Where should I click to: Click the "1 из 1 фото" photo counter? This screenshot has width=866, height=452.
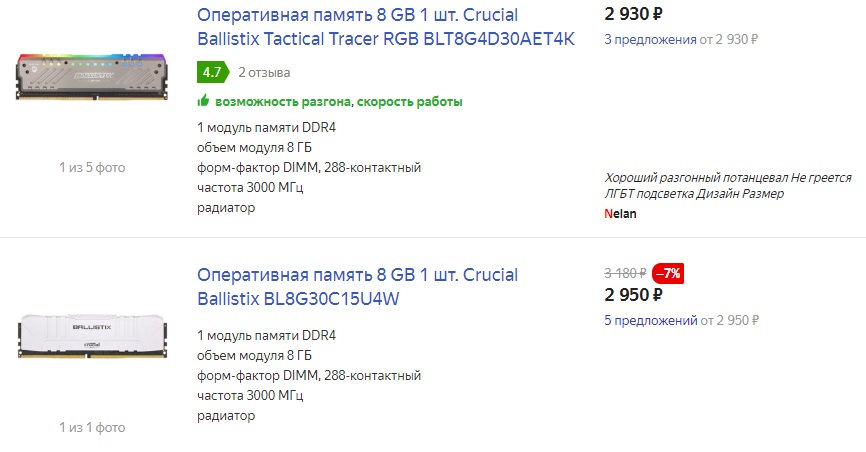[92, 427]
